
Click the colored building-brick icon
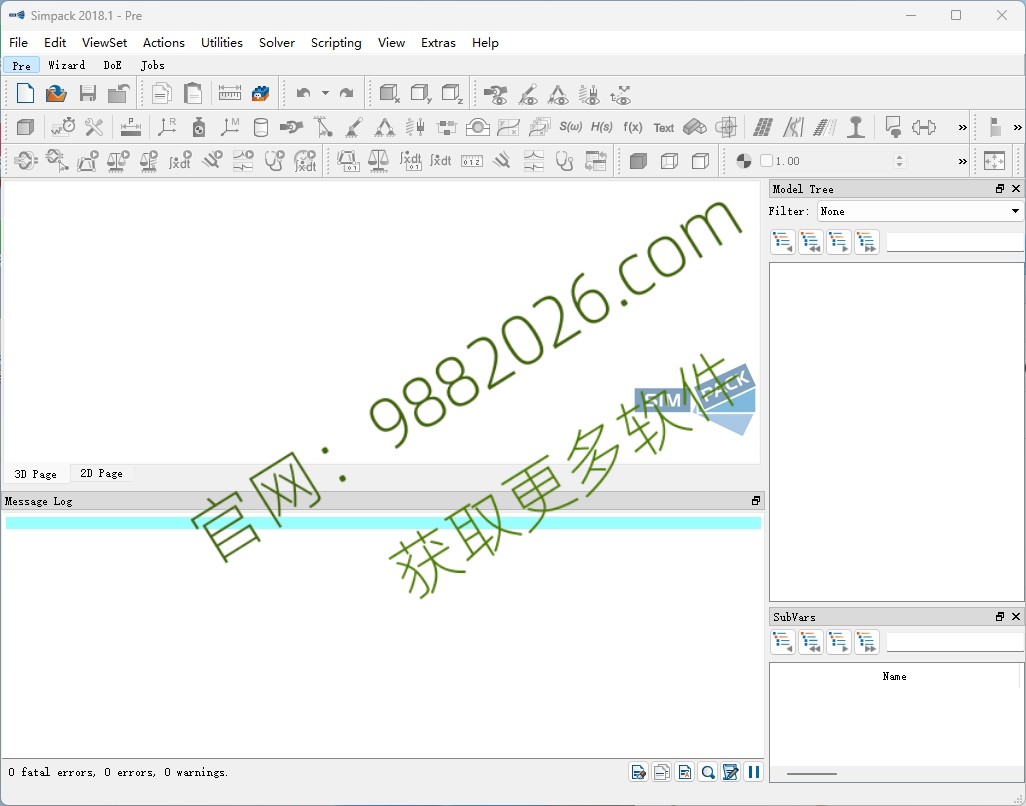260,94
